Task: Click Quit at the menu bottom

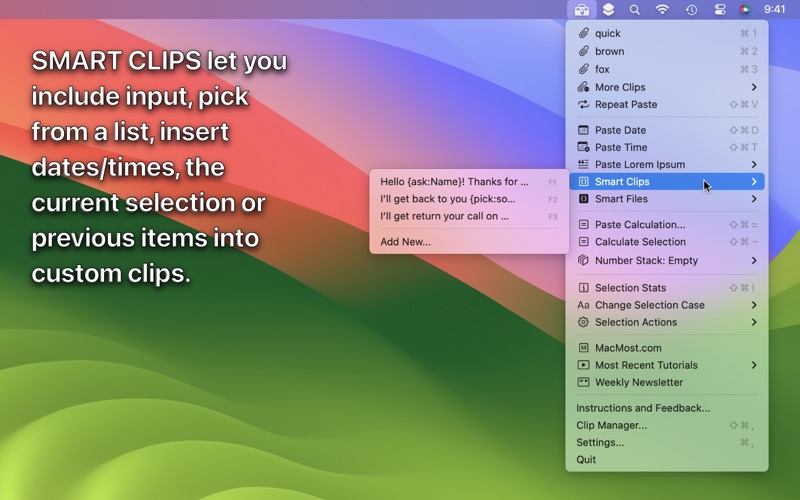Action: [667, 459]
